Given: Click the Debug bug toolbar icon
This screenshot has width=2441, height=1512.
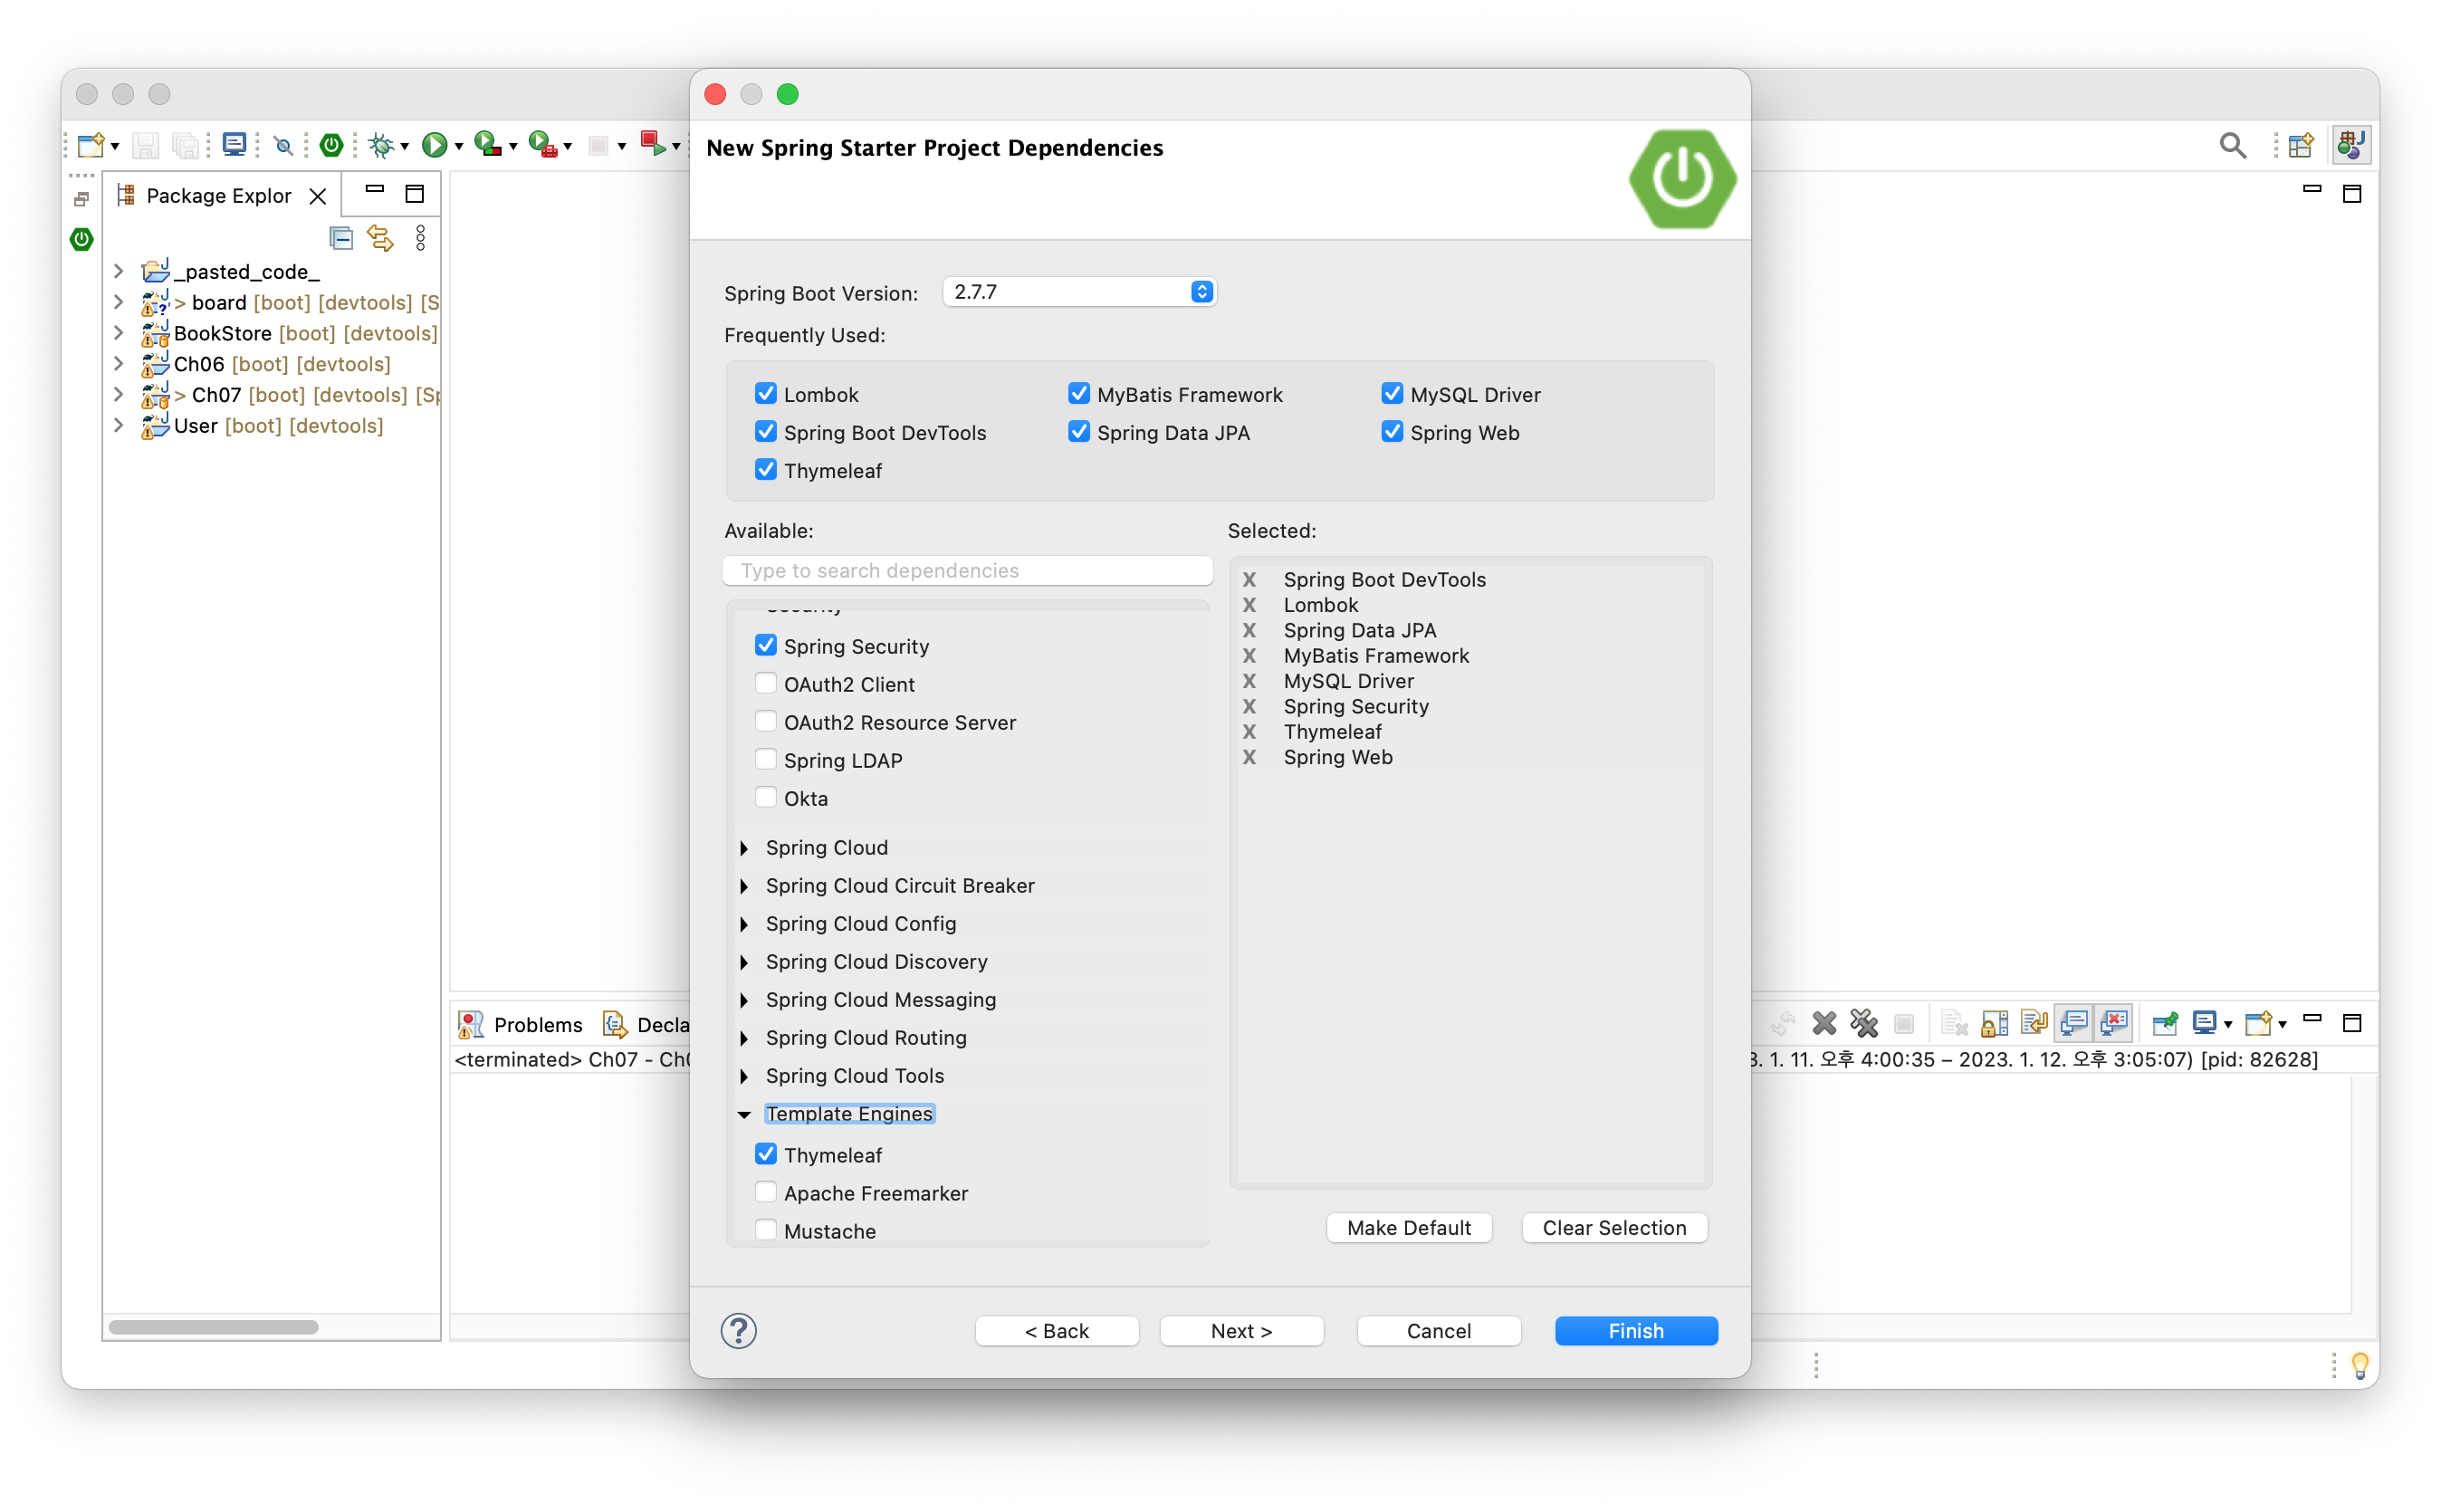Looking at the screenshot, I should click(x=380, y=146).
